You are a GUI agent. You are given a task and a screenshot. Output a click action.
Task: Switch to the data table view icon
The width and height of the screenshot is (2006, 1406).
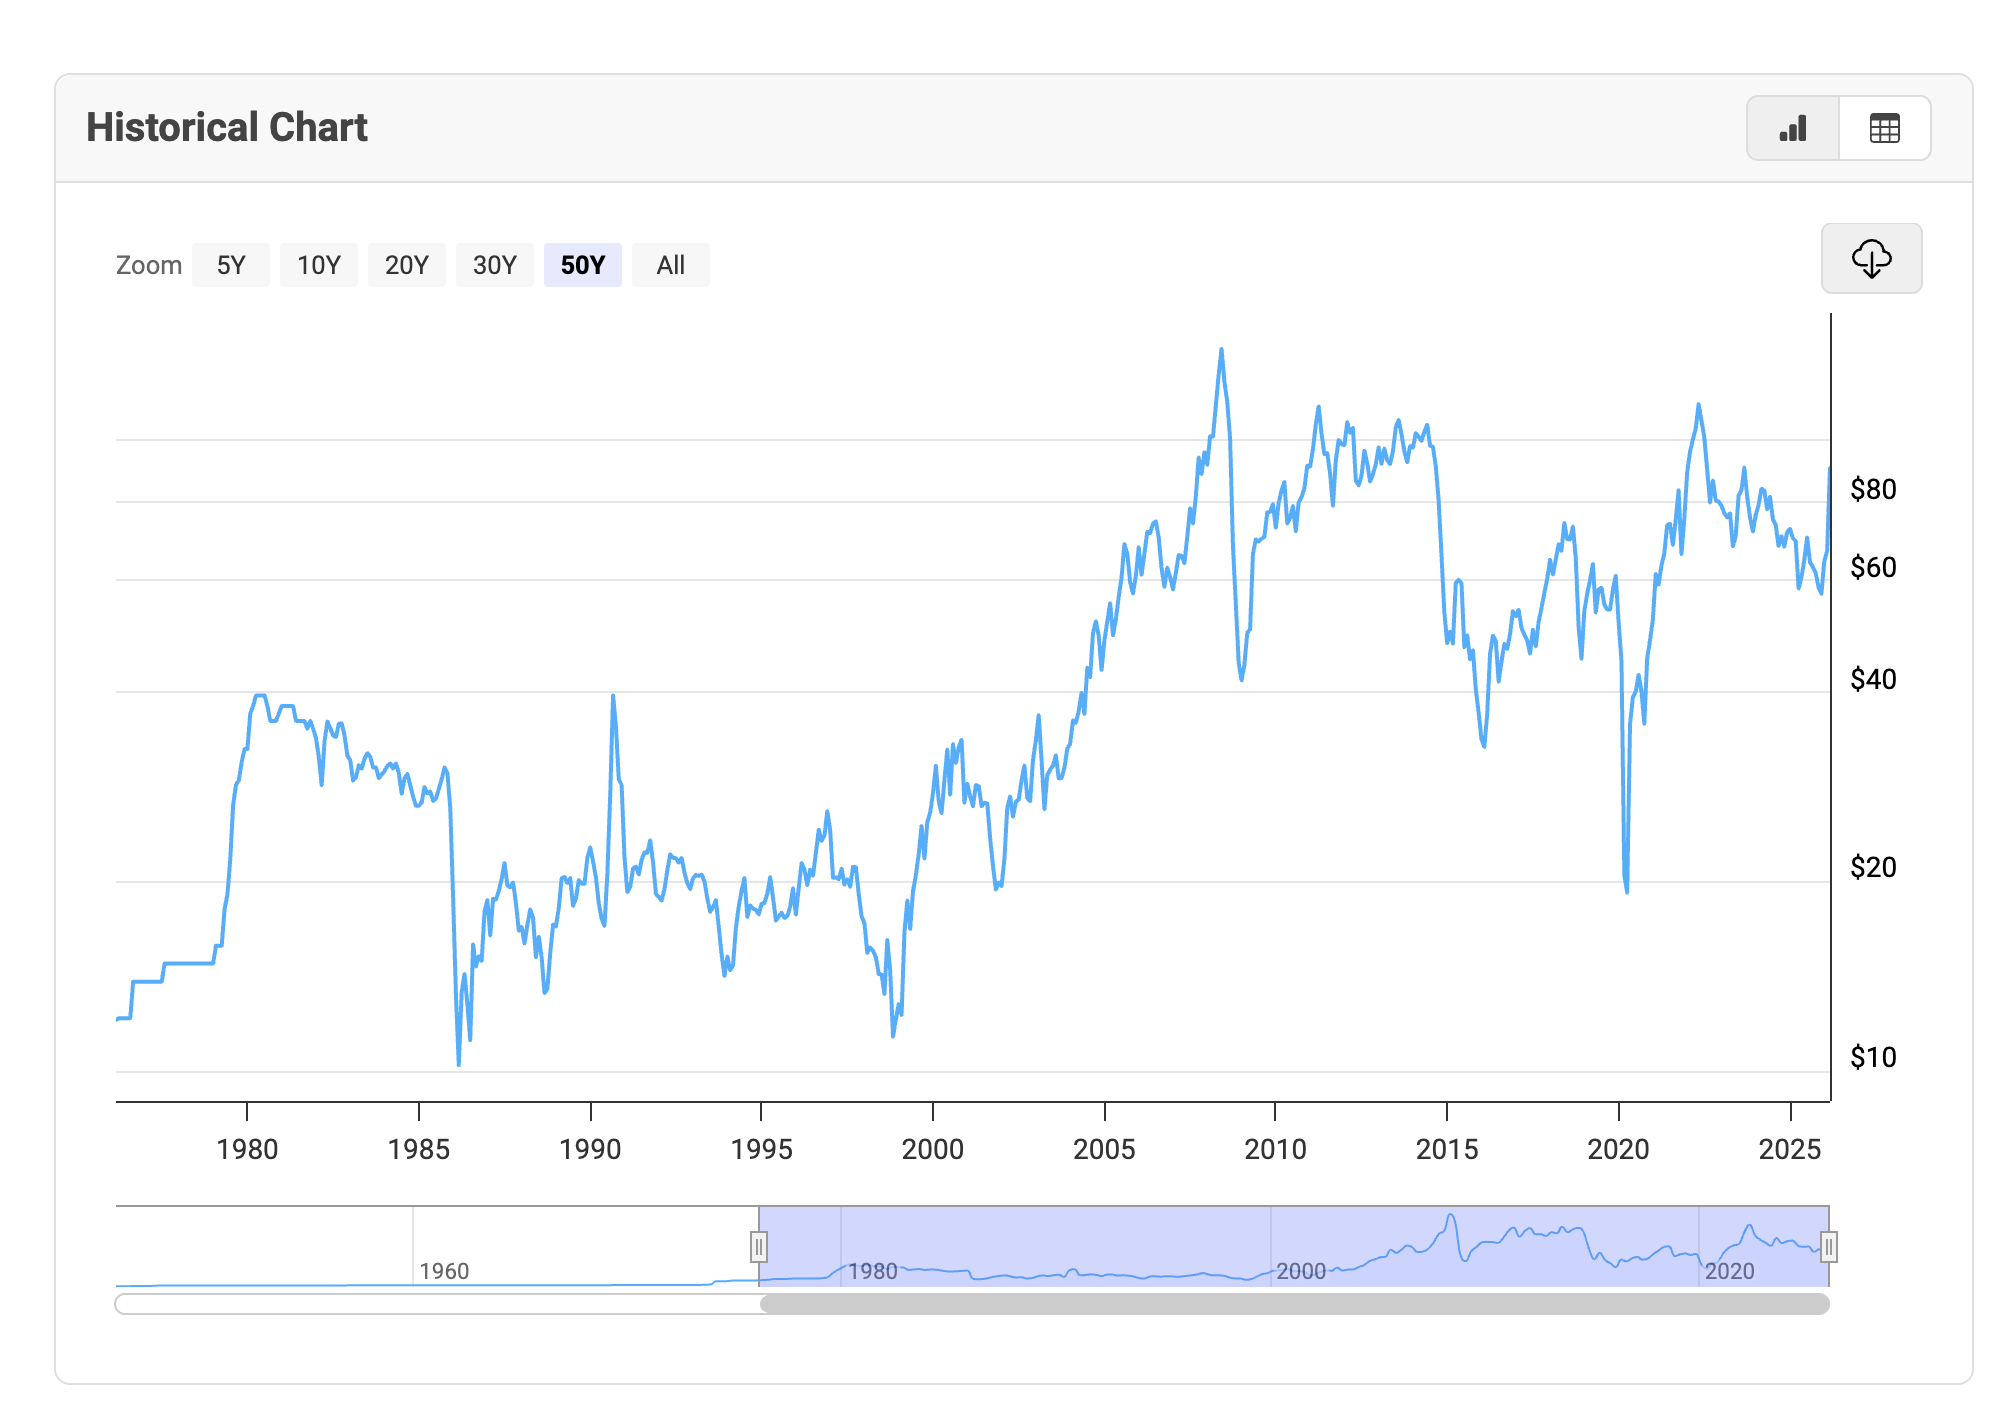pos(1884,128)
